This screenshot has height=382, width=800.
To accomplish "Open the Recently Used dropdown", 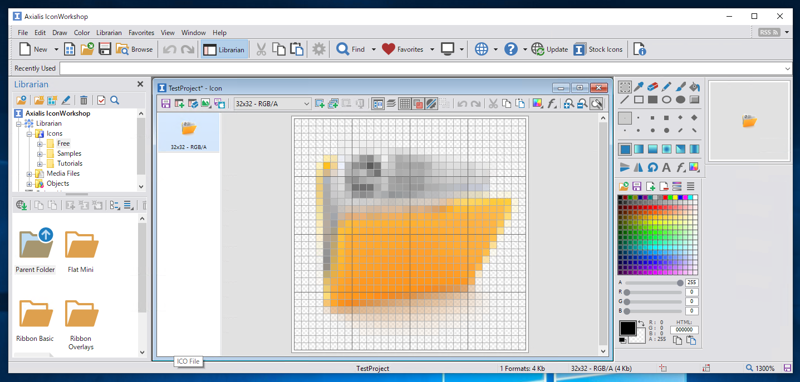I will pos(787,68).
